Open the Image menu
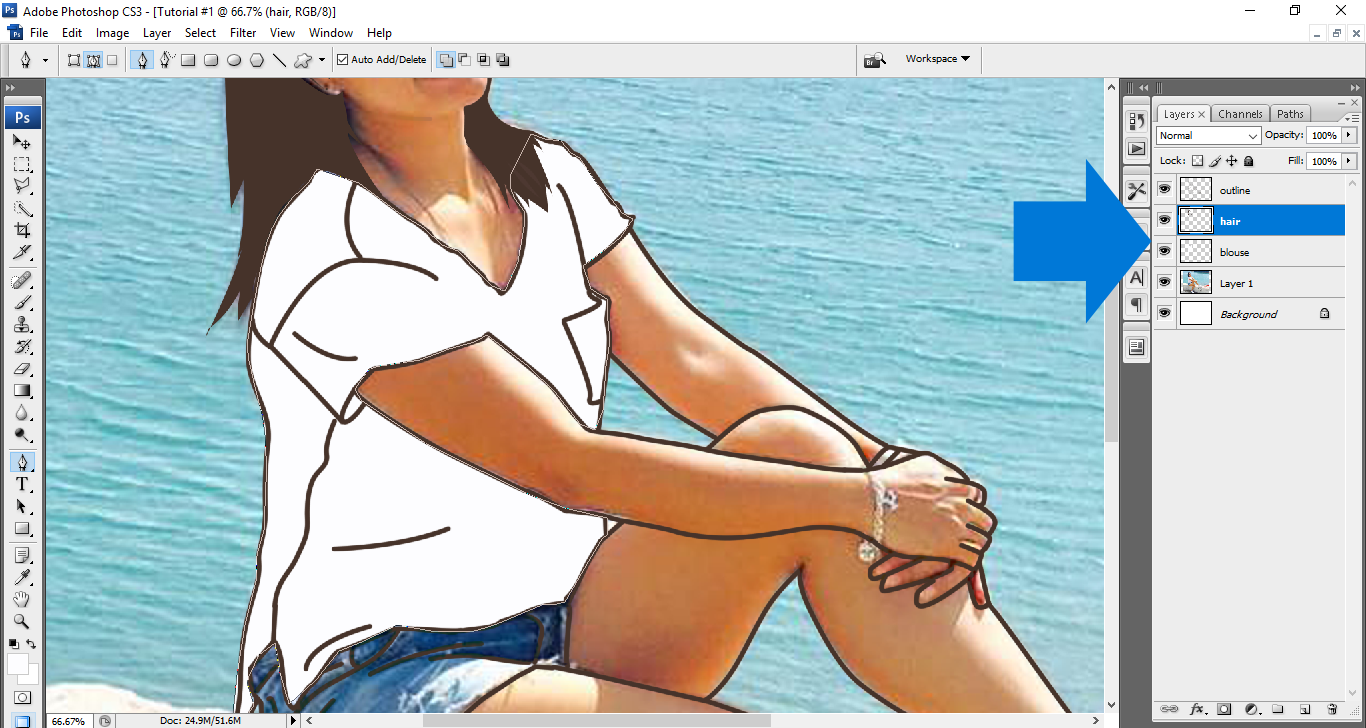Screen dimensions: 1366x728 pyautogui.click(x=112, y=33)
